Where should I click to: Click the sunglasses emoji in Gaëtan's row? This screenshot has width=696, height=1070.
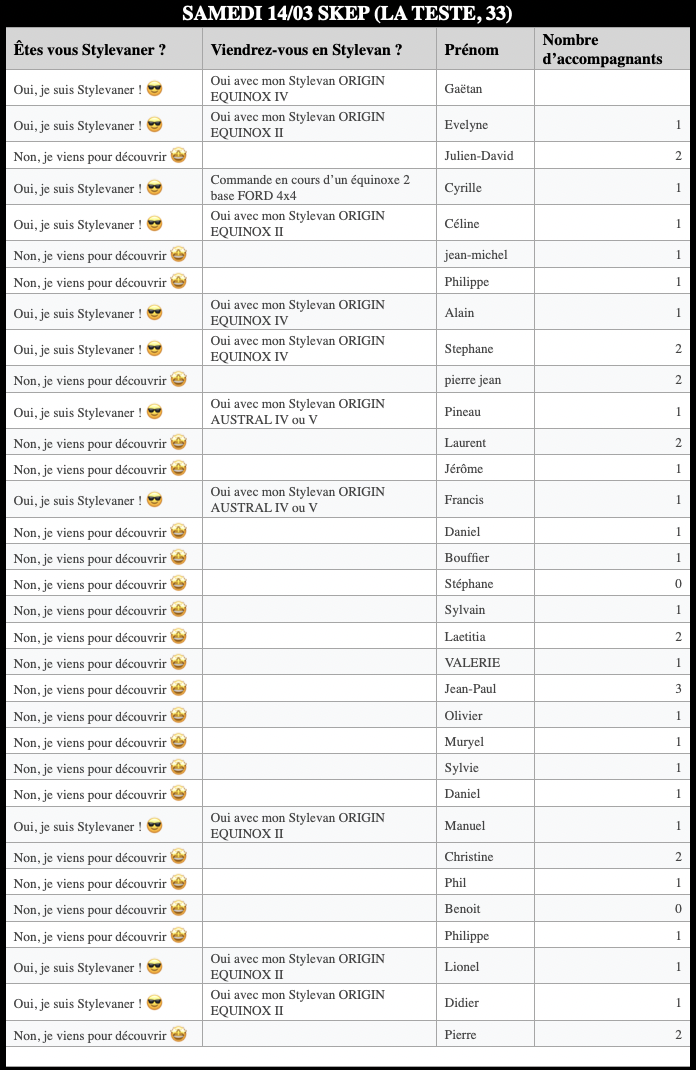coord(155,89)
